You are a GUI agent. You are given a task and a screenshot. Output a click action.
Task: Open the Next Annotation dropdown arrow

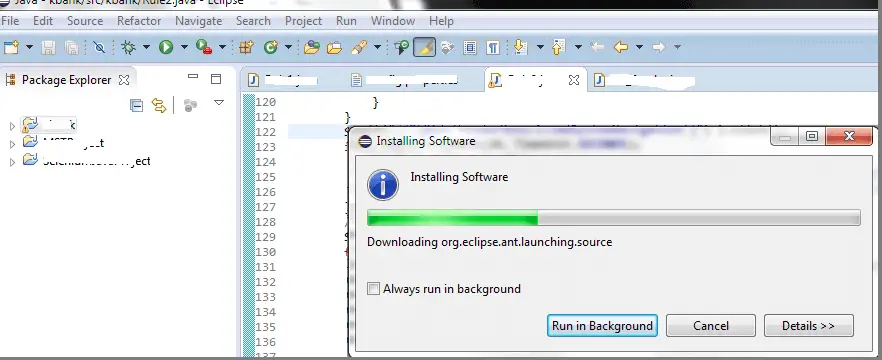[x=540, y=47]
